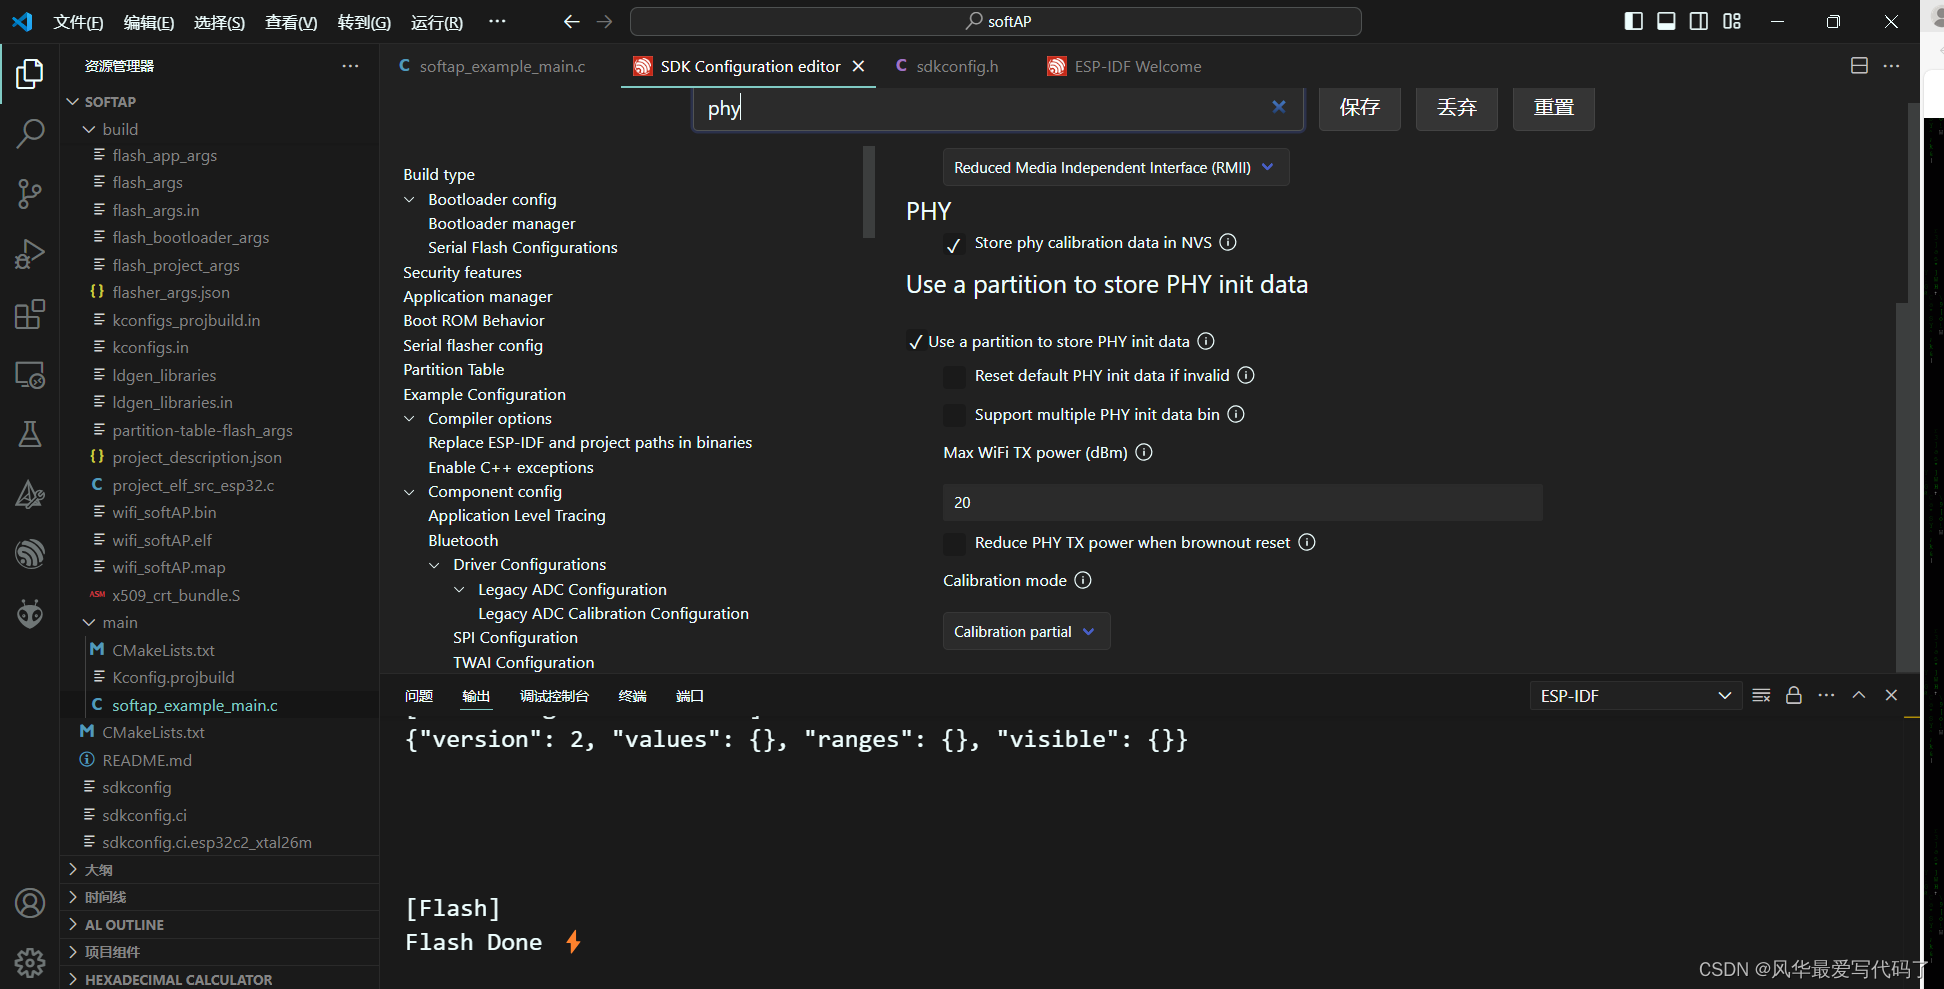Jump to Security features section
This screenshot has height=989, width=1944.
(x=462, y=273)
